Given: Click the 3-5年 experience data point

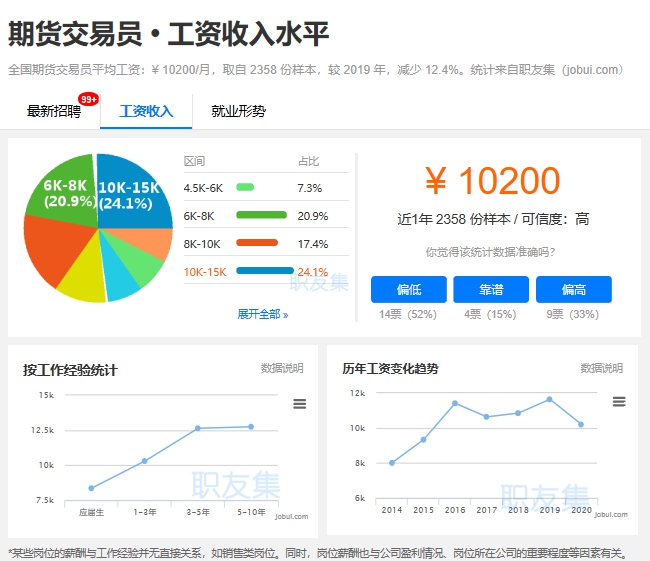Looking at the screenshot, I should coord(198,428).
